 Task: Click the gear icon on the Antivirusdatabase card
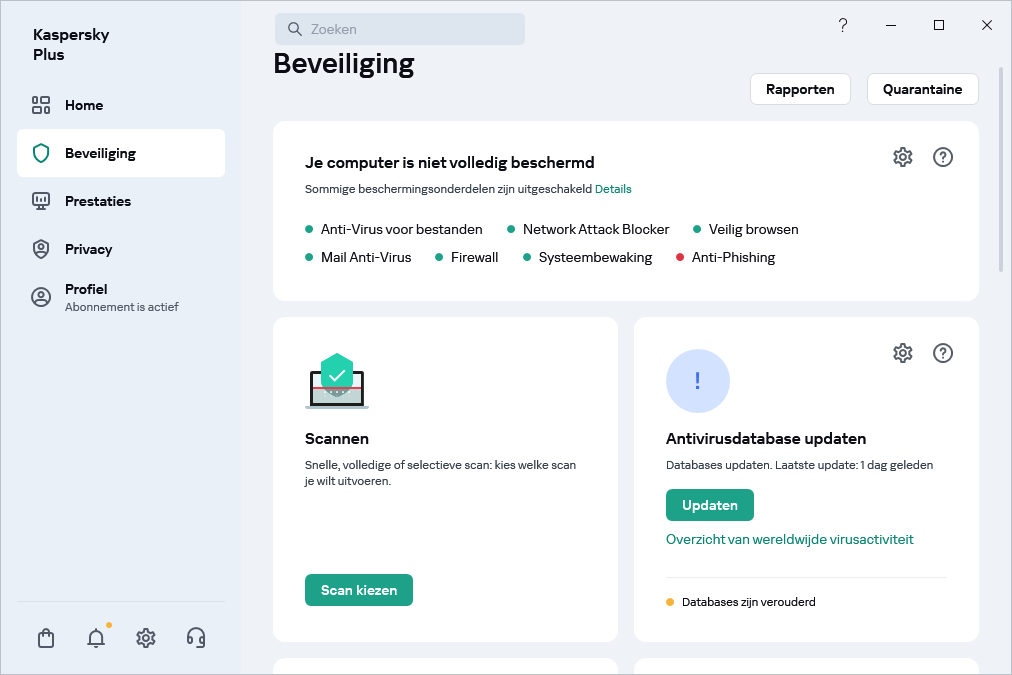pyautogui.click(x=902, y=353)
